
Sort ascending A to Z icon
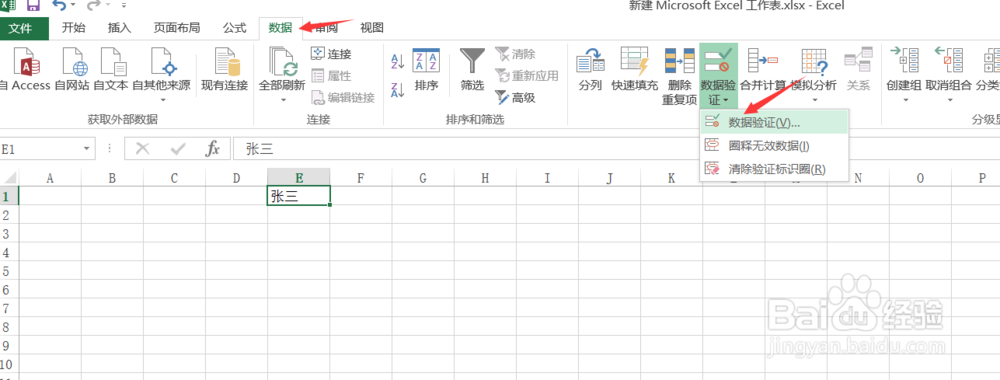click(398, 61)
